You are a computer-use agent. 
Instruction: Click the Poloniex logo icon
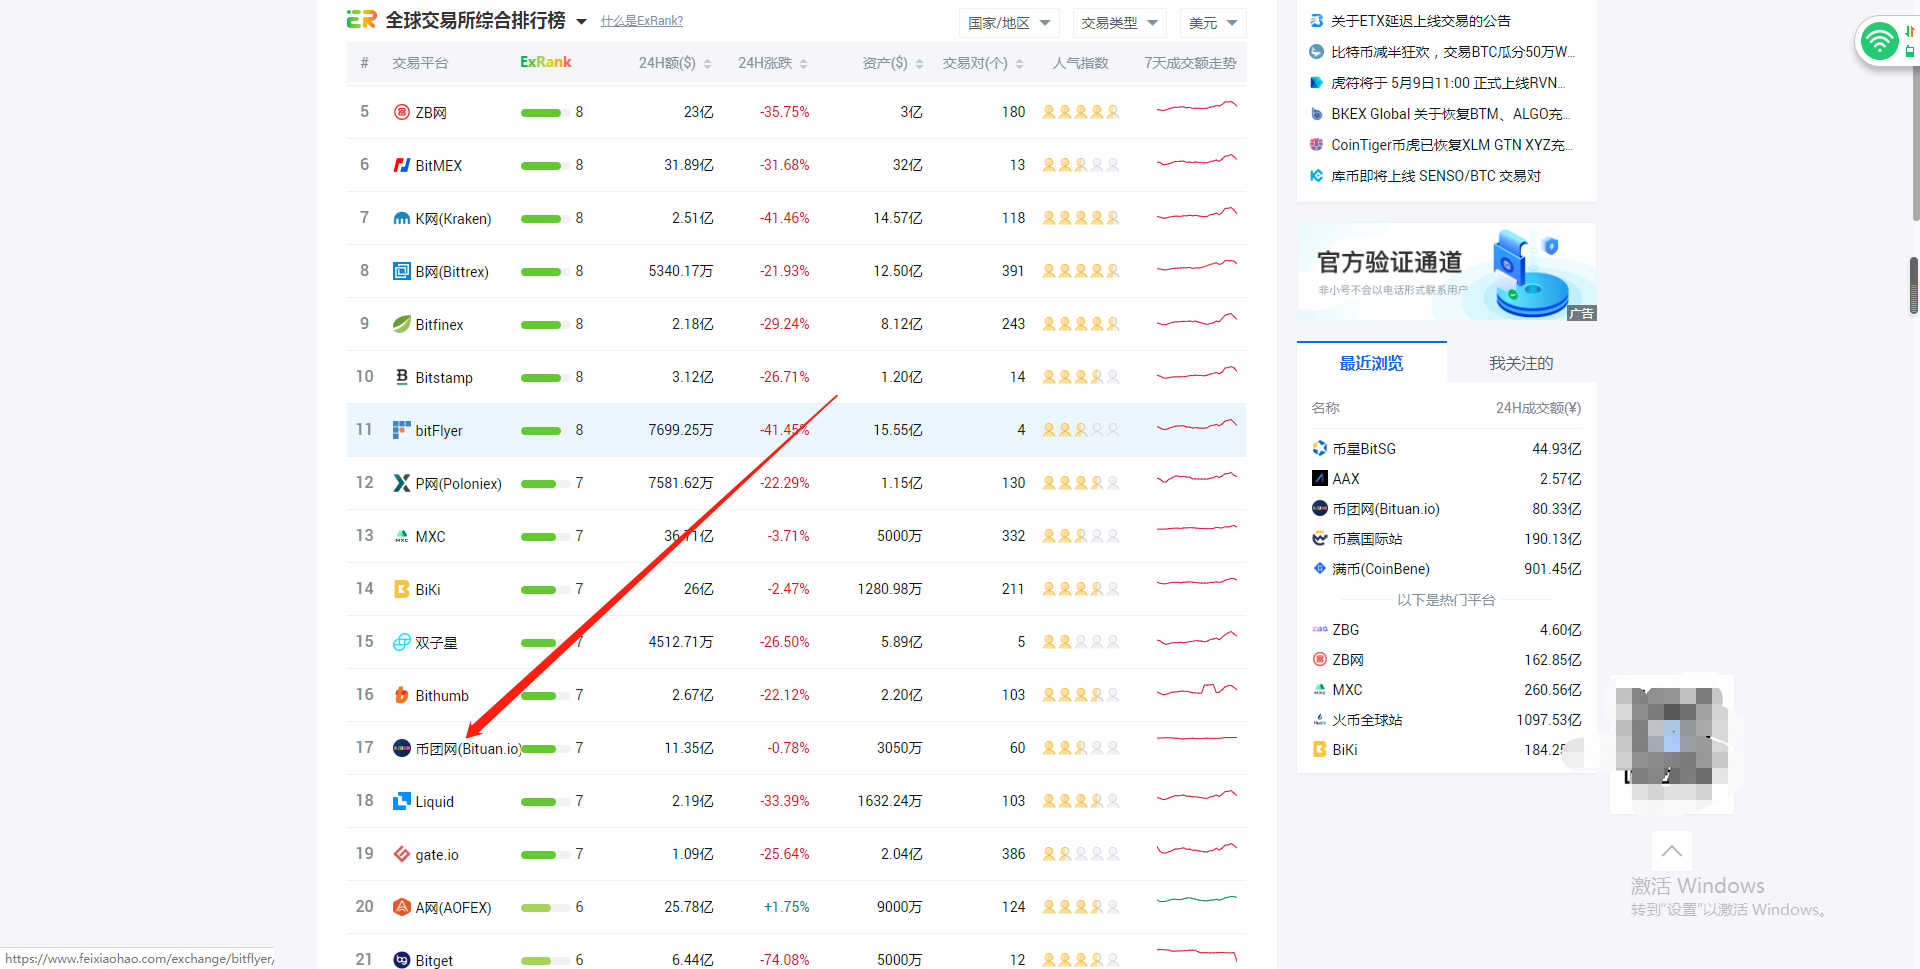pos(401,483)
